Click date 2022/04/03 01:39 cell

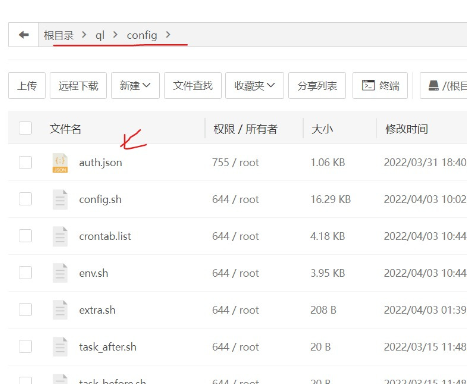click(425, 310)
